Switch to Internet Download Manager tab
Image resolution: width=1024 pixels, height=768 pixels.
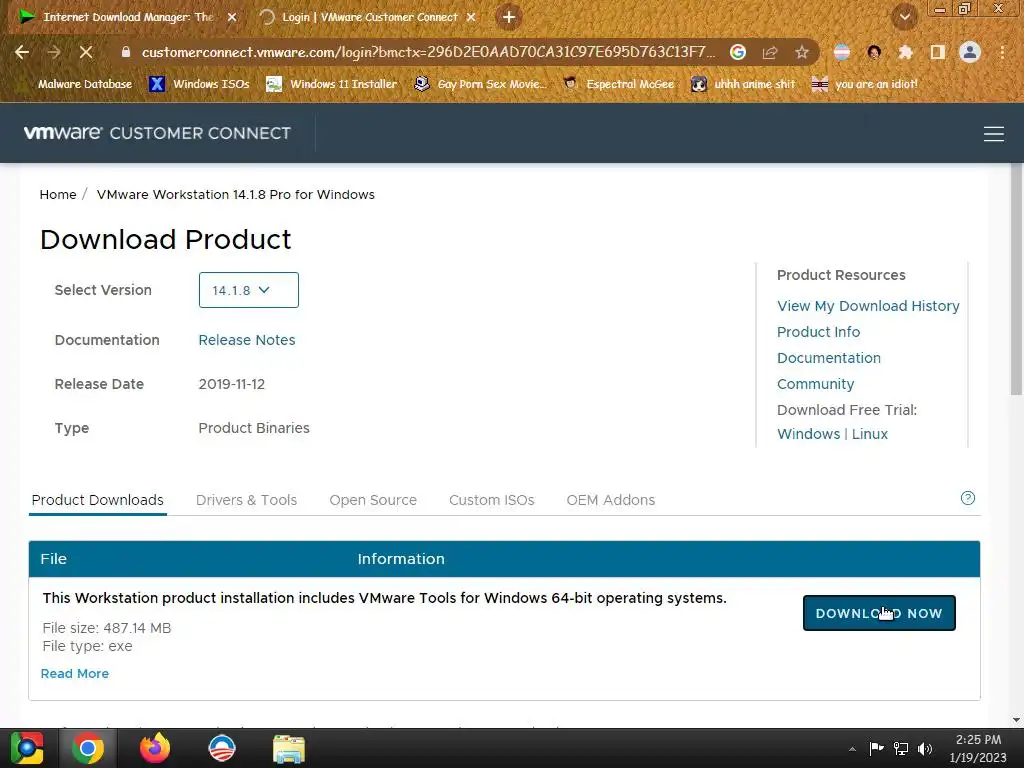pos(126,17)
